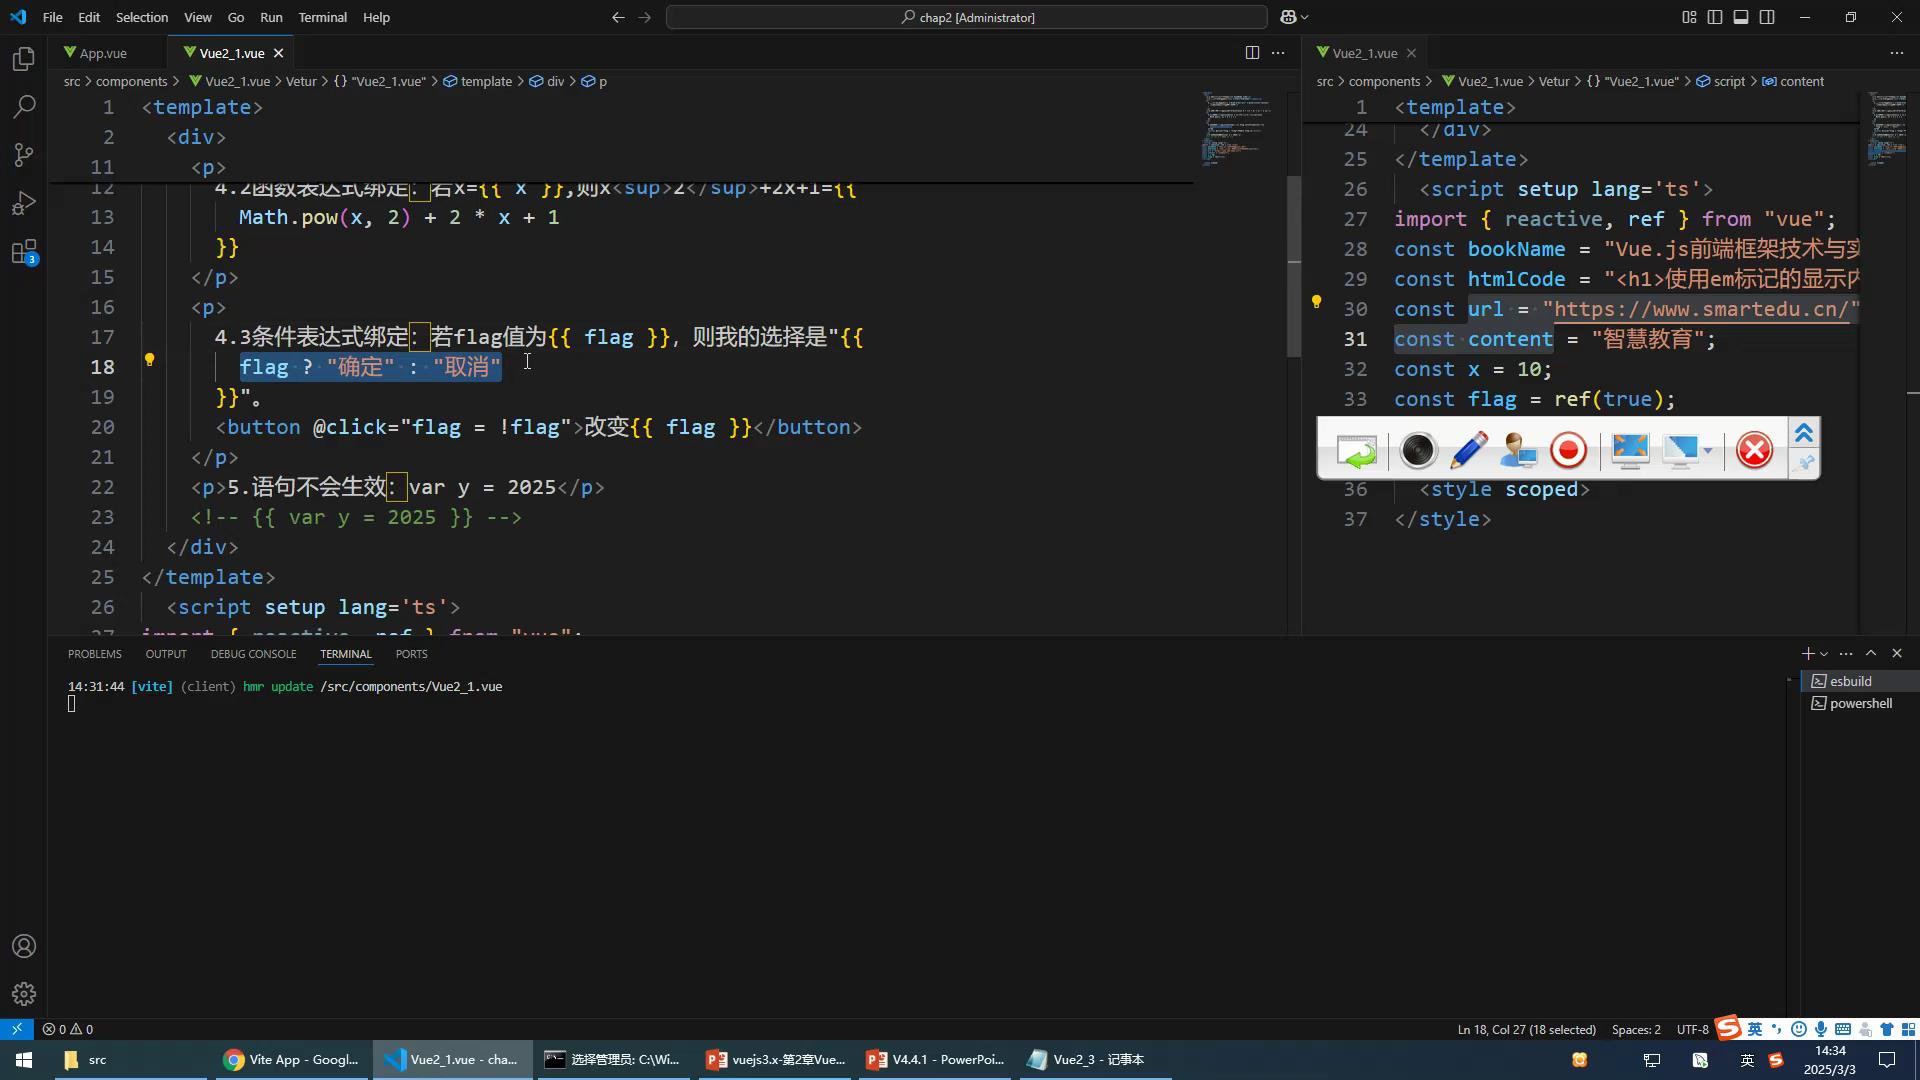Click the split editor right icon
The height and width of the screenshot is (1080, 1920).
pos(1252,53)
